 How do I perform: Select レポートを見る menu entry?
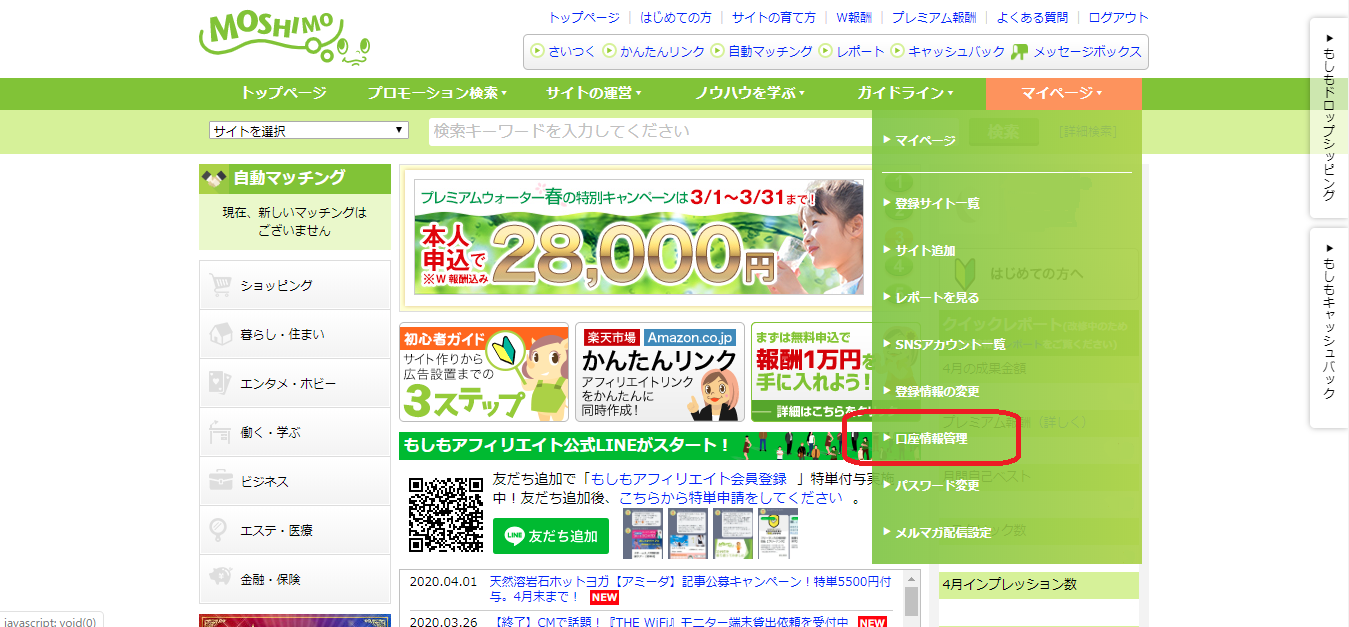click(937, 297)
